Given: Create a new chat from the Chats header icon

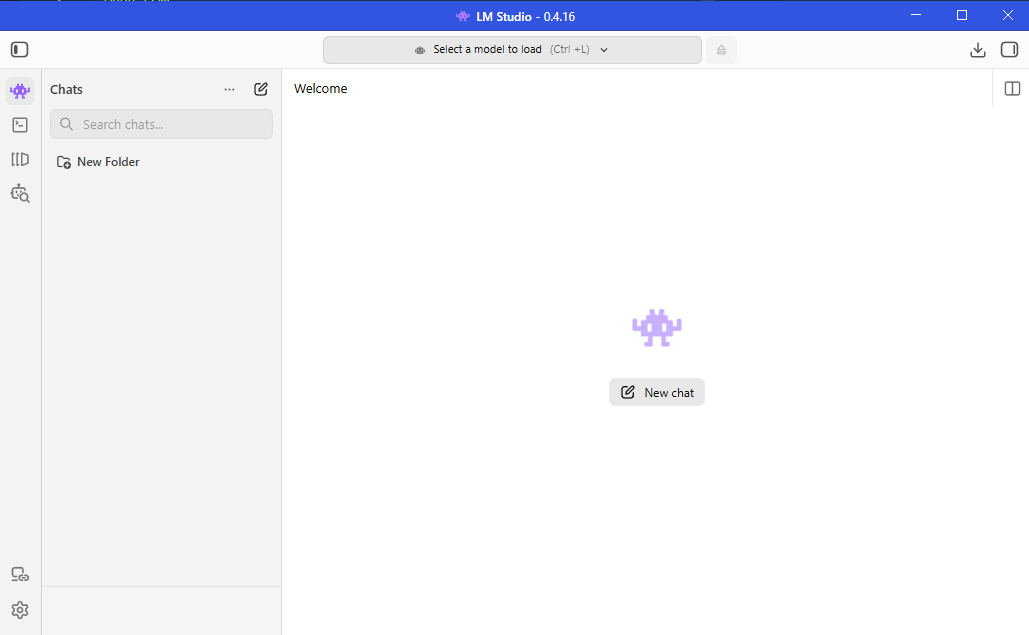Looking at the screenshot, I should click(x=261, y=89).
